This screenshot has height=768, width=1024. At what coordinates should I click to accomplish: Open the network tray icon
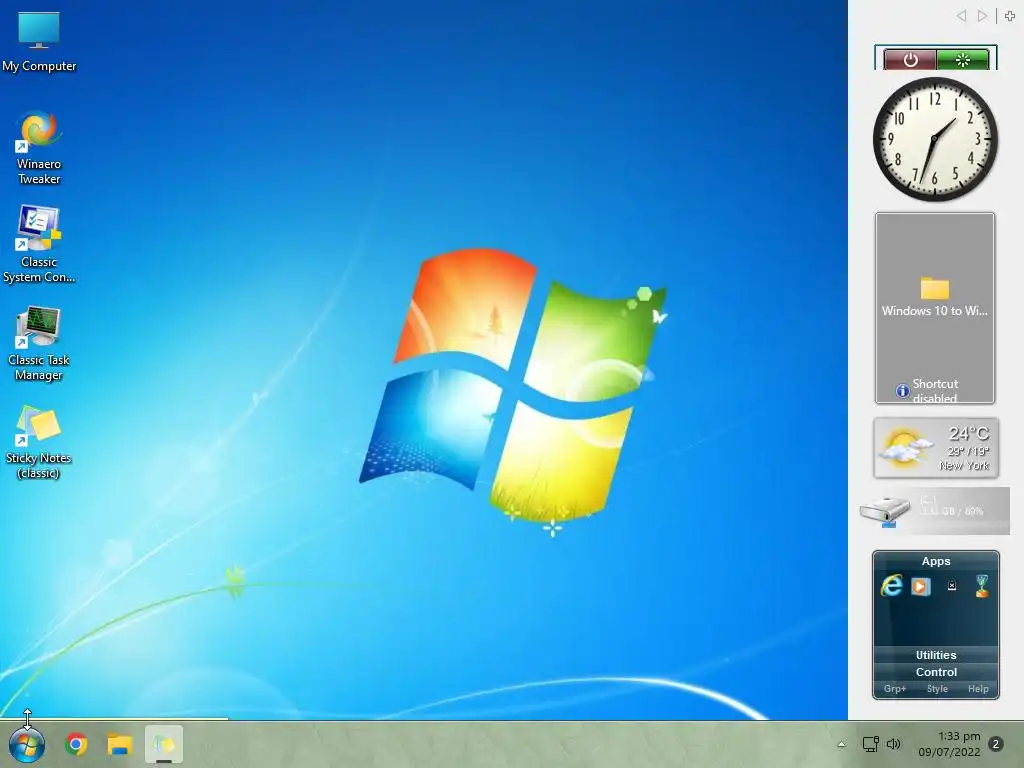(x=871, y=744)
